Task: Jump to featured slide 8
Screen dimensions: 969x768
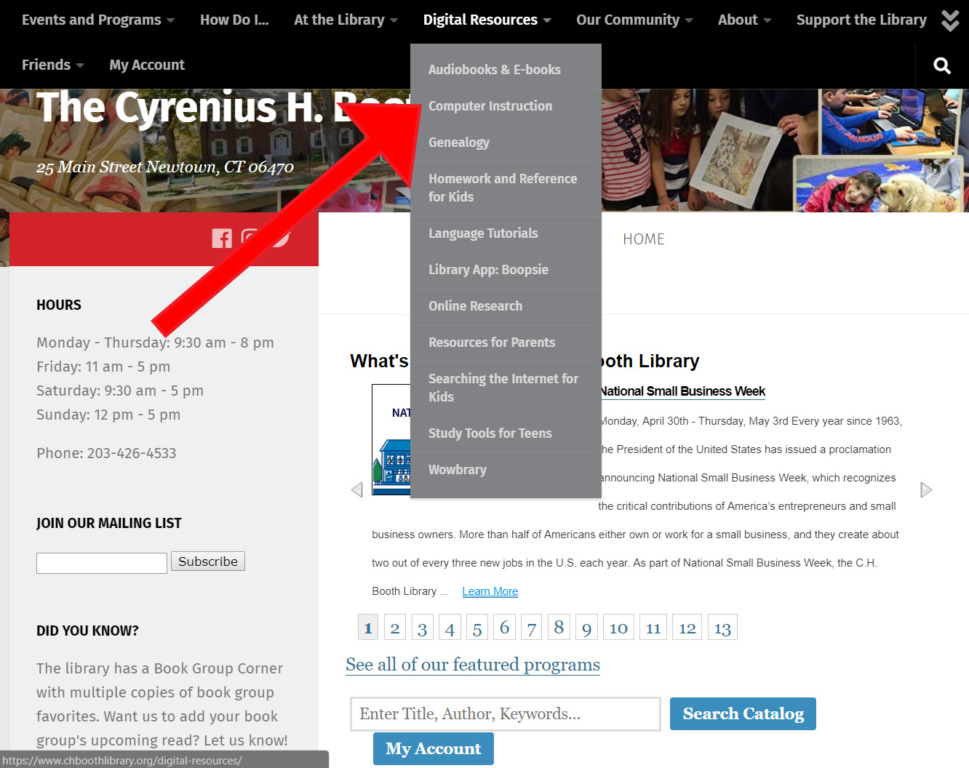Action: (559, 628)
